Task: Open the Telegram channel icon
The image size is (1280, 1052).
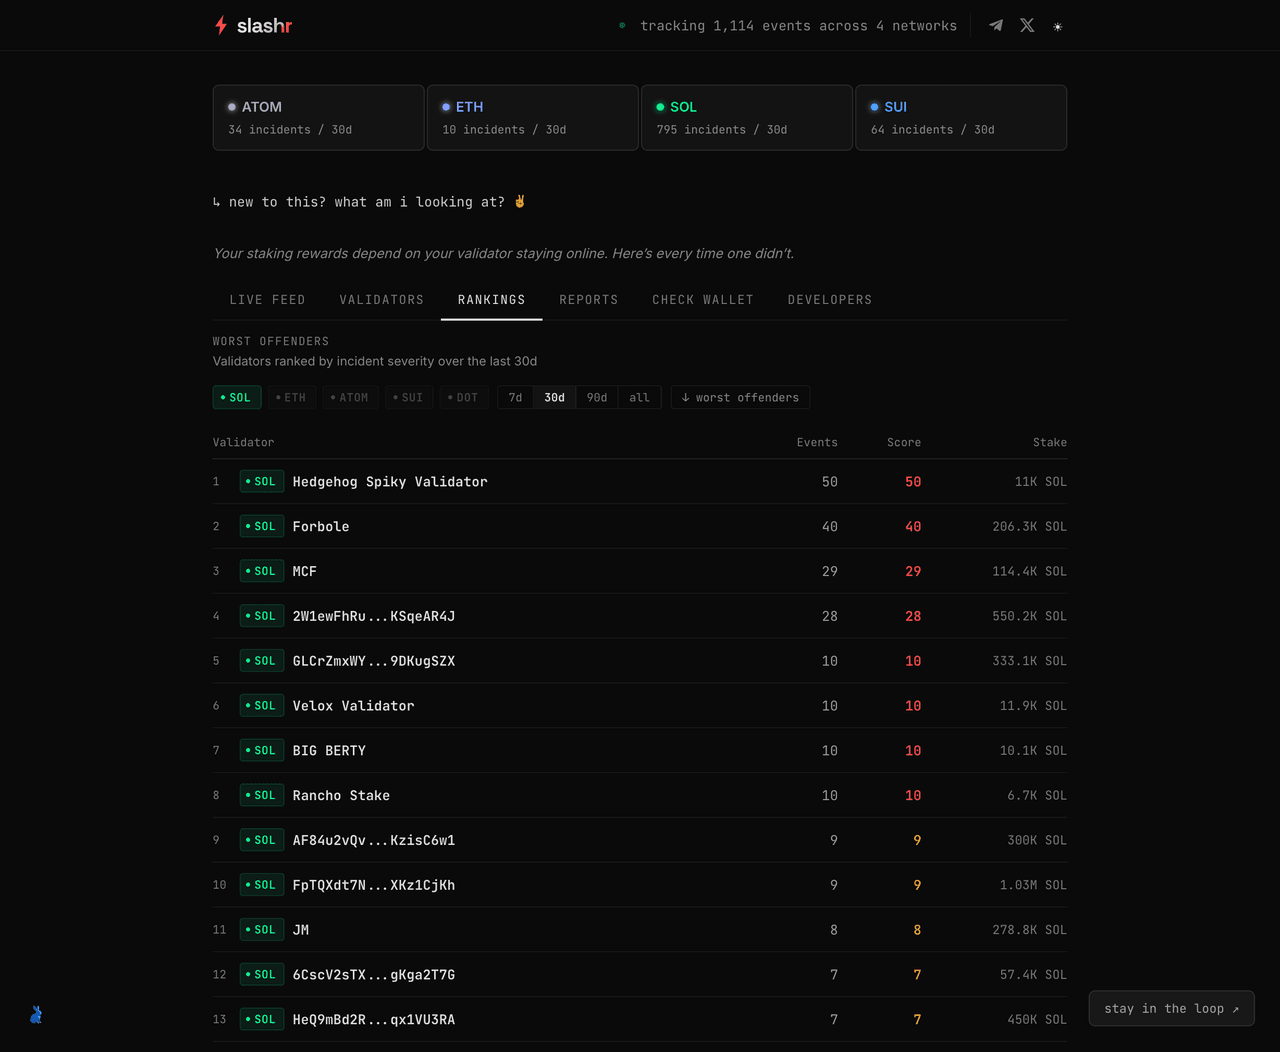Action: click(x=996, y=26)
